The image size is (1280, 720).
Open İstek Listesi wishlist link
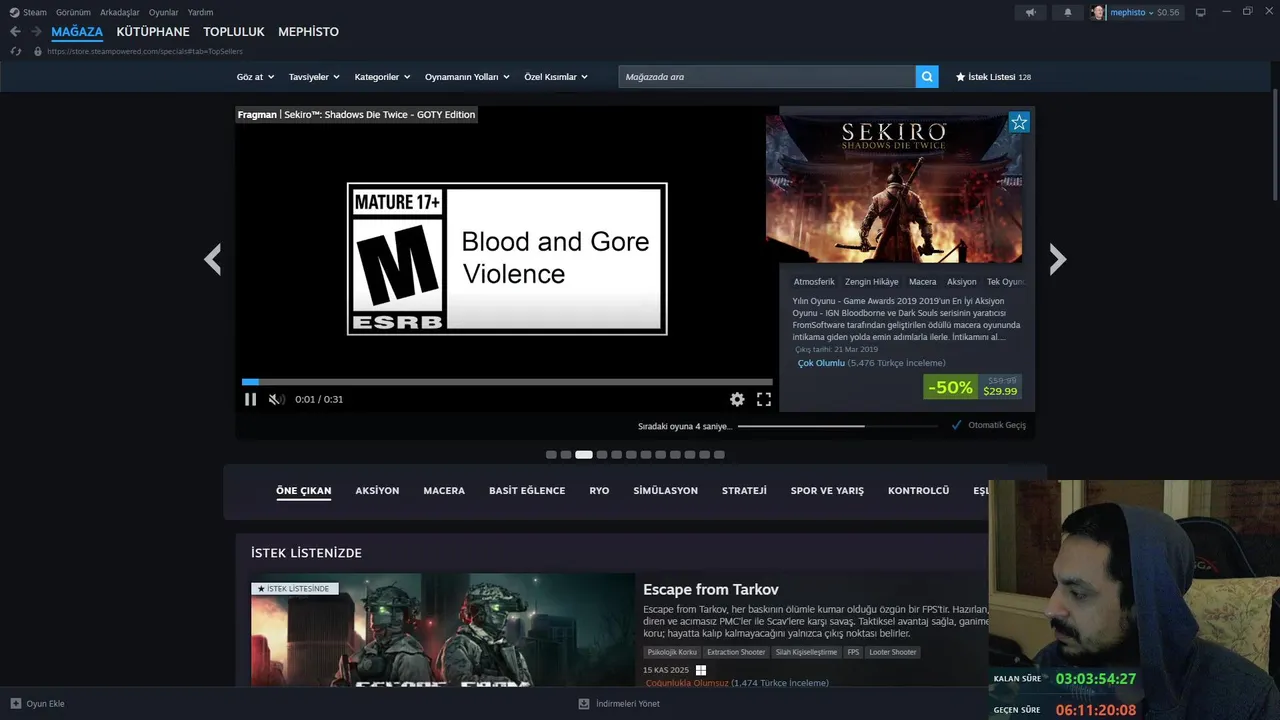pyautogui.click(x=993, y=77)
